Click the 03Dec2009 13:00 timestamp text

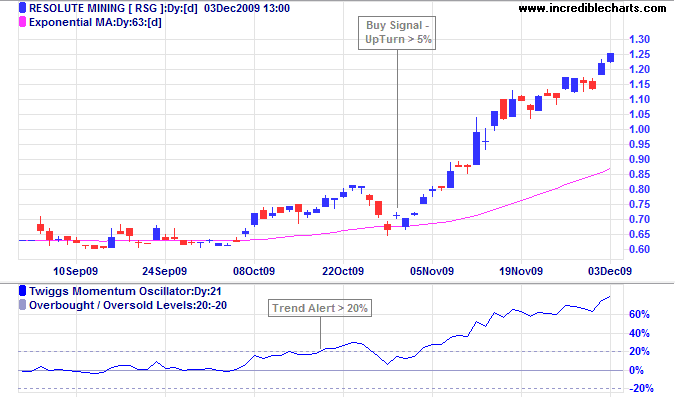[247, 8]
